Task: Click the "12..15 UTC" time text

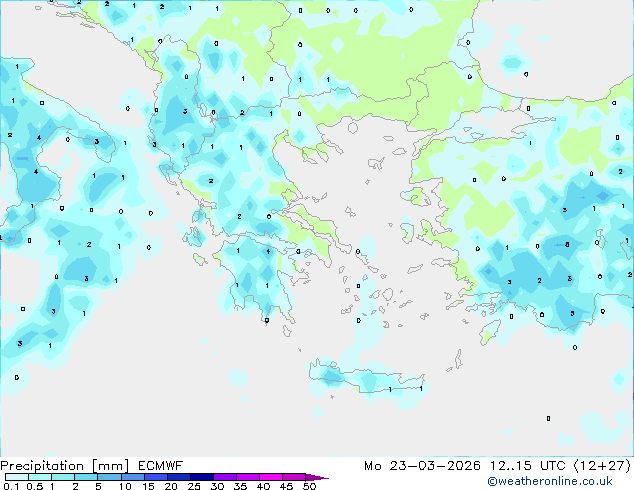Action: pos(527,465)
